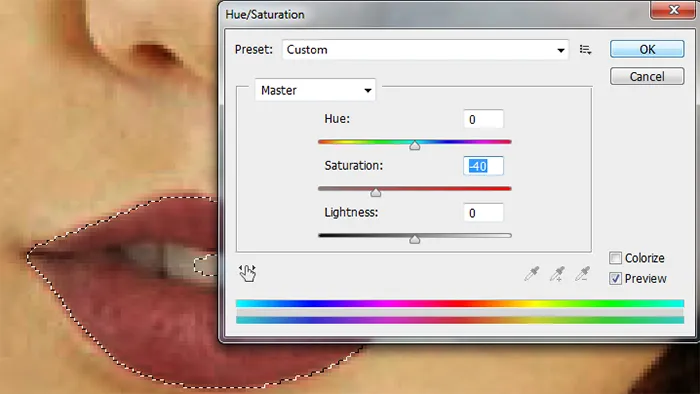700x394 pixels.
Task: Select the Add to Sample eyedropper
Action: 557,274
